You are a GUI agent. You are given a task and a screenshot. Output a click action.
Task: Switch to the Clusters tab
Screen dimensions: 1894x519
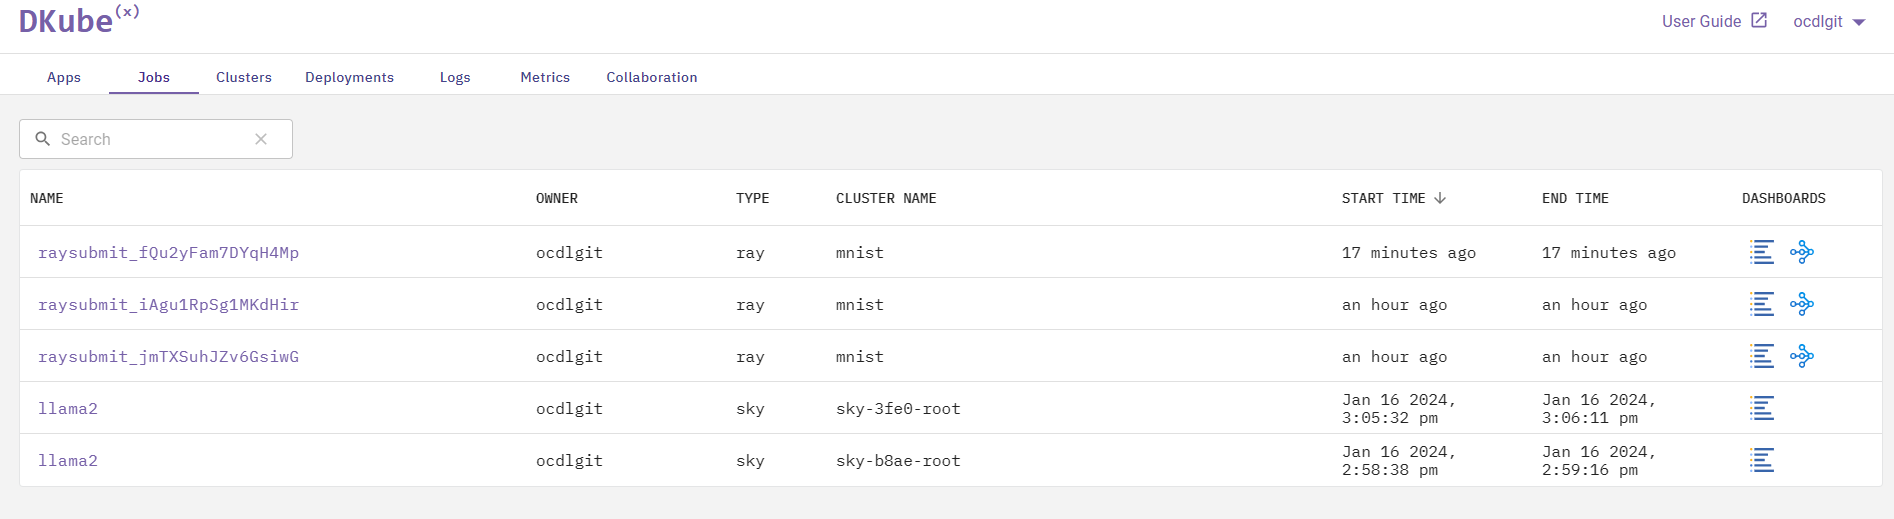coord(244,77)
